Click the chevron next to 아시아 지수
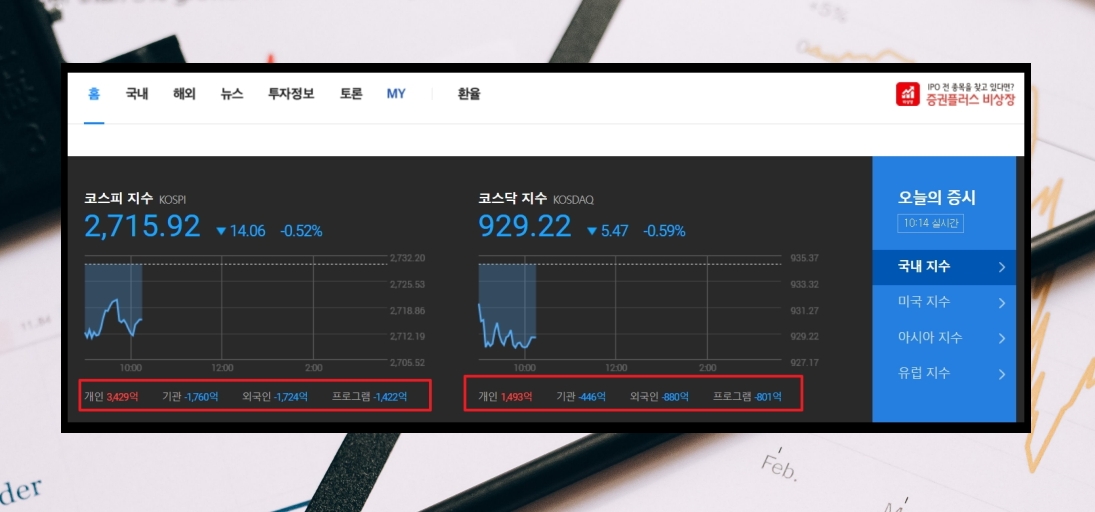This screenshot has height=512, width=1095. [x=1001, y=338]
